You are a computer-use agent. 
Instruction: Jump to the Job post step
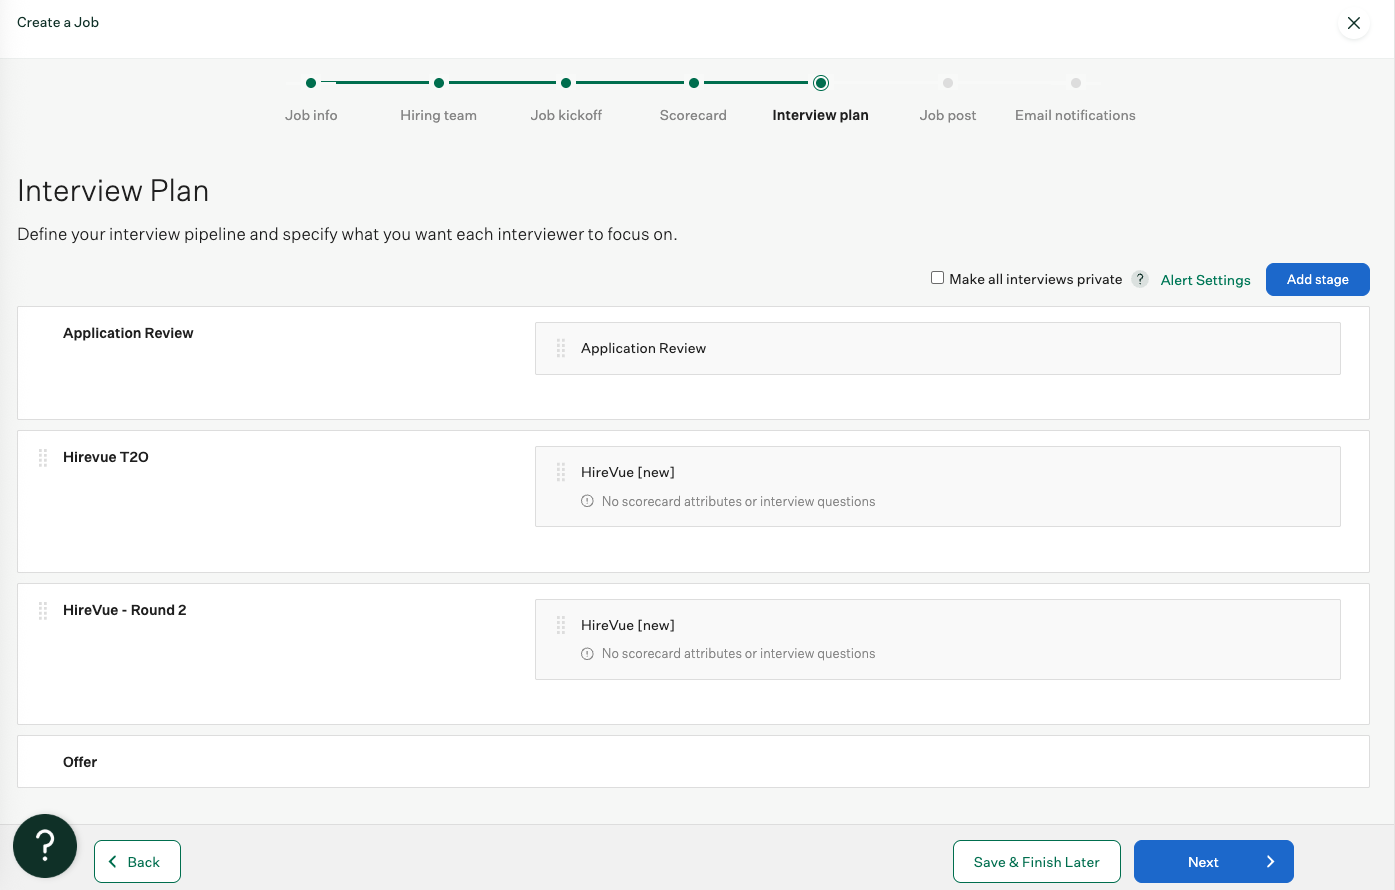[948, 115]
